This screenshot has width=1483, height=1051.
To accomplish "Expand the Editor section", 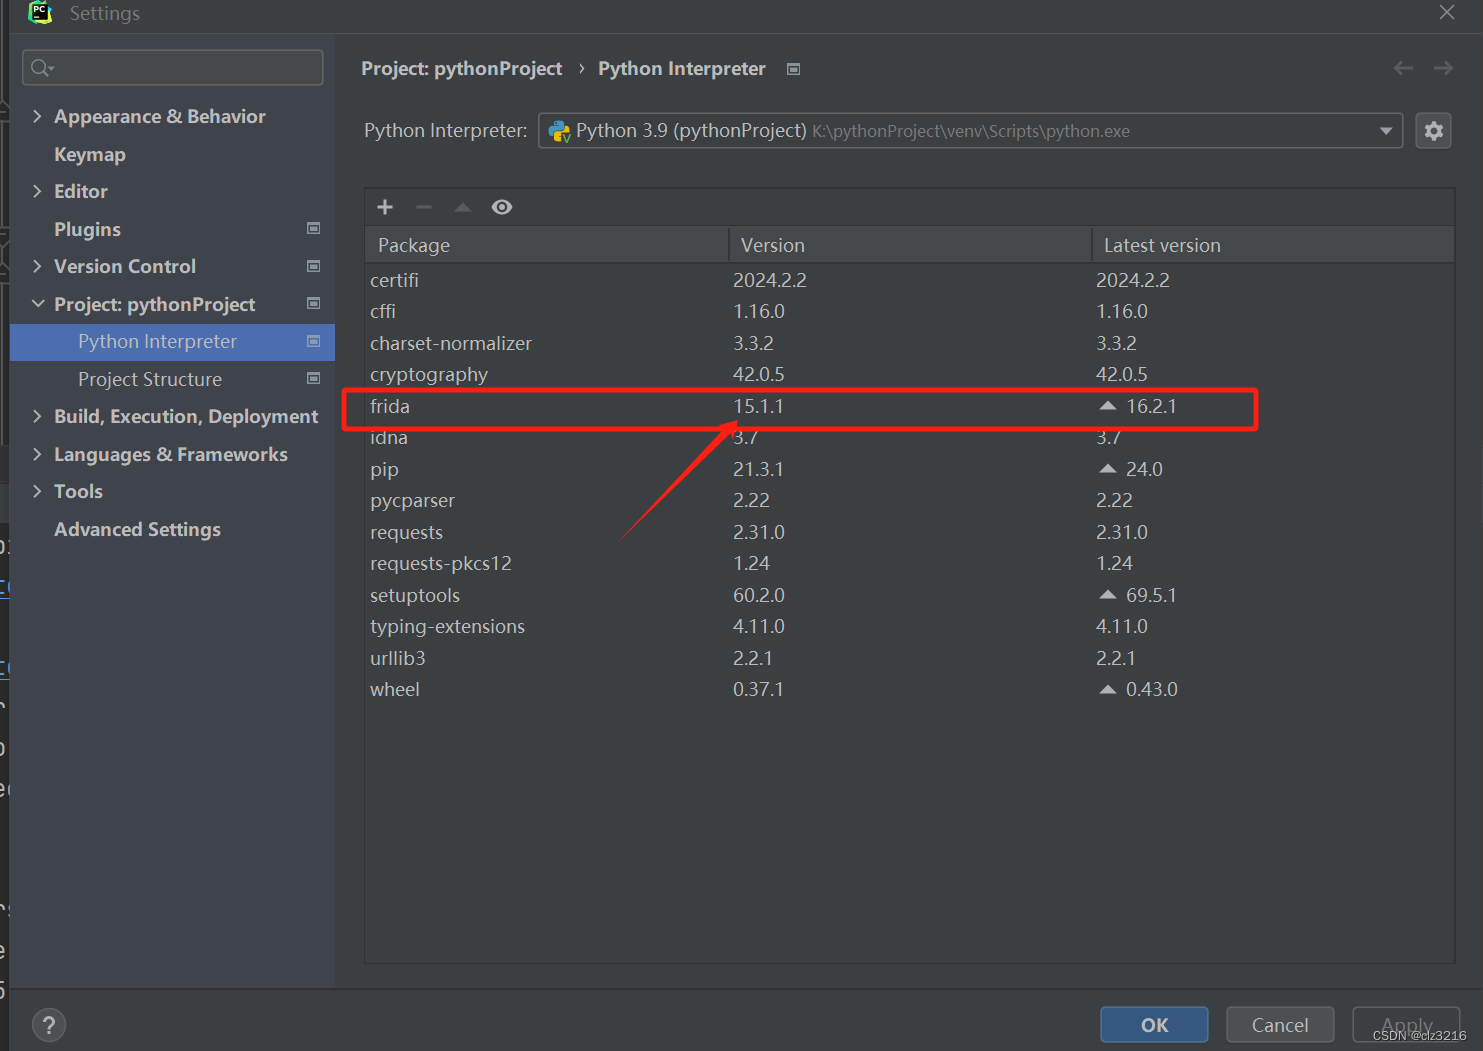I will pyautogui.click(x=37, y=191).
